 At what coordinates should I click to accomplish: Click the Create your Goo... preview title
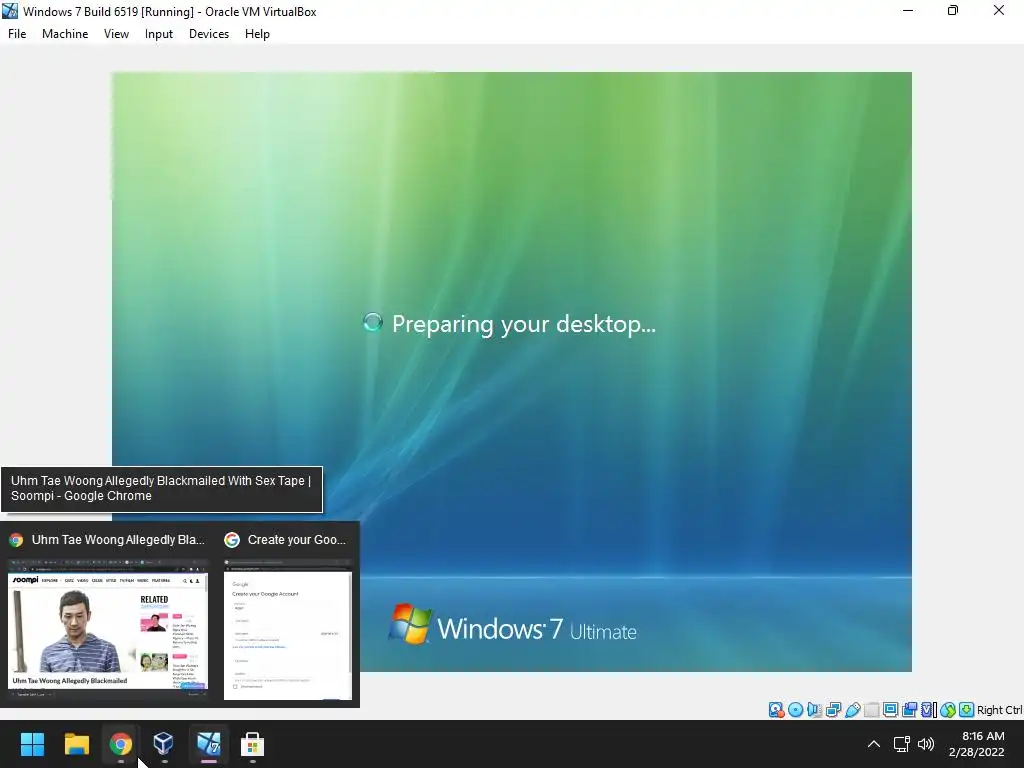click(x=296, y=540)
